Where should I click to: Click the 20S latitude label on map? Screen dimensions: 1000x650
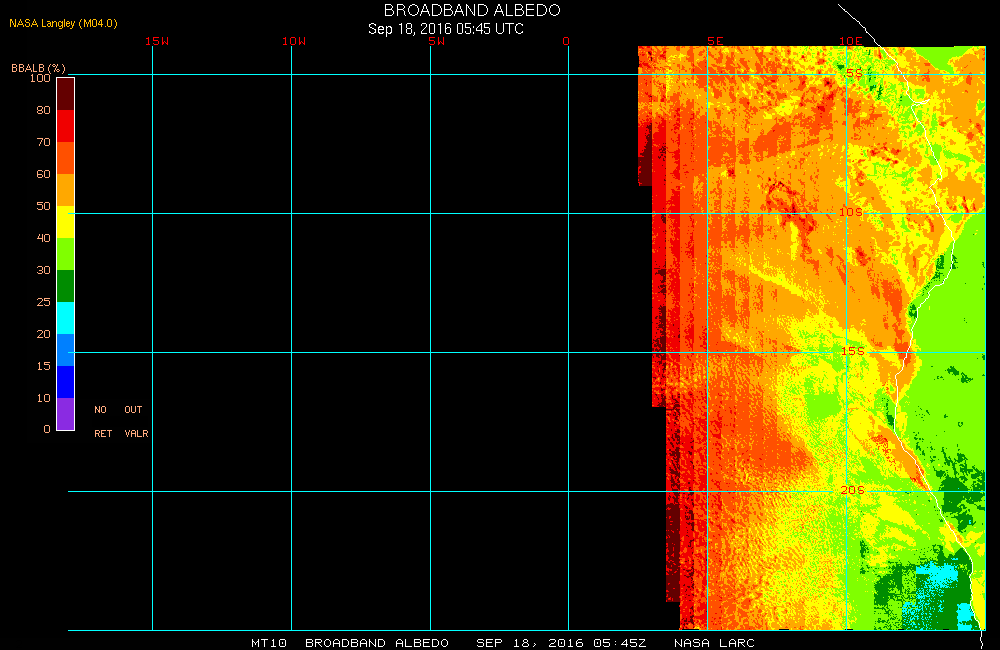(x=852, y=490)
